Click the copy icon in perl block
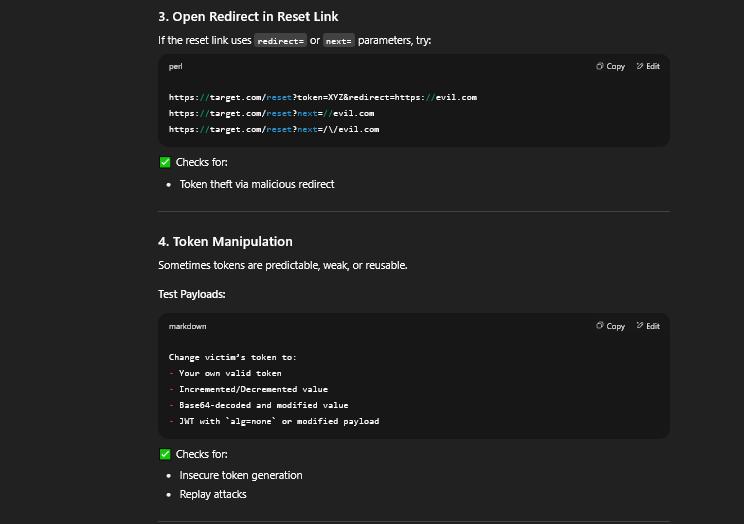Image resolution: width=745 pixels, height=524 pixels. [600, 67]
